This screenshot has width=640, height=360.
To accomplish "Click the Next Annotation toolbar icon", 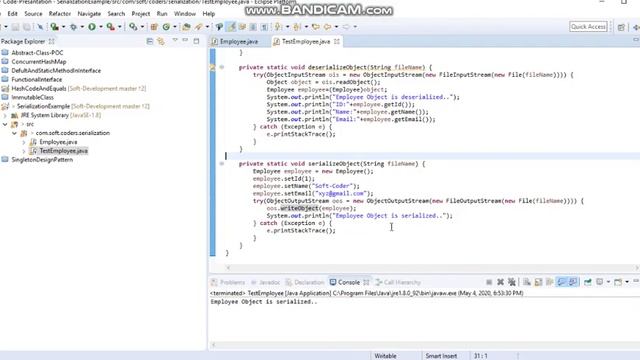I will pos(278,27).
